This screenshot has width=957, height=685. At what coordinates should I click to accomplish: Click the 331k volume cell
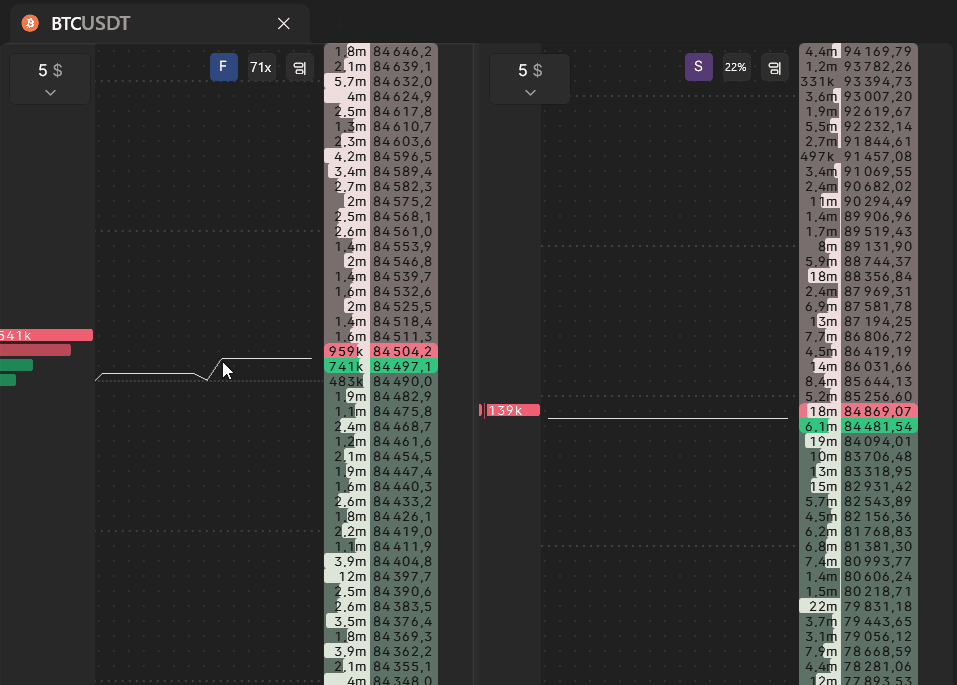(820, 81)
